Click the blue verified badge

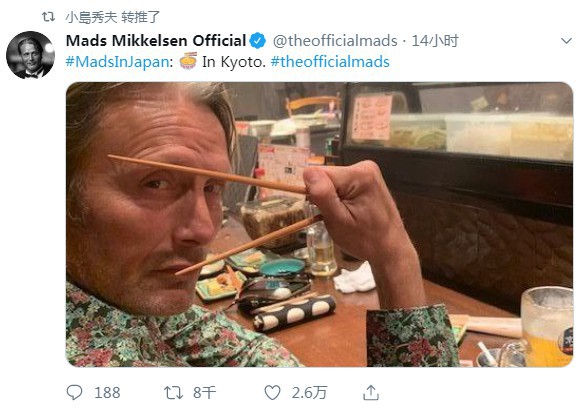(257, 41)
